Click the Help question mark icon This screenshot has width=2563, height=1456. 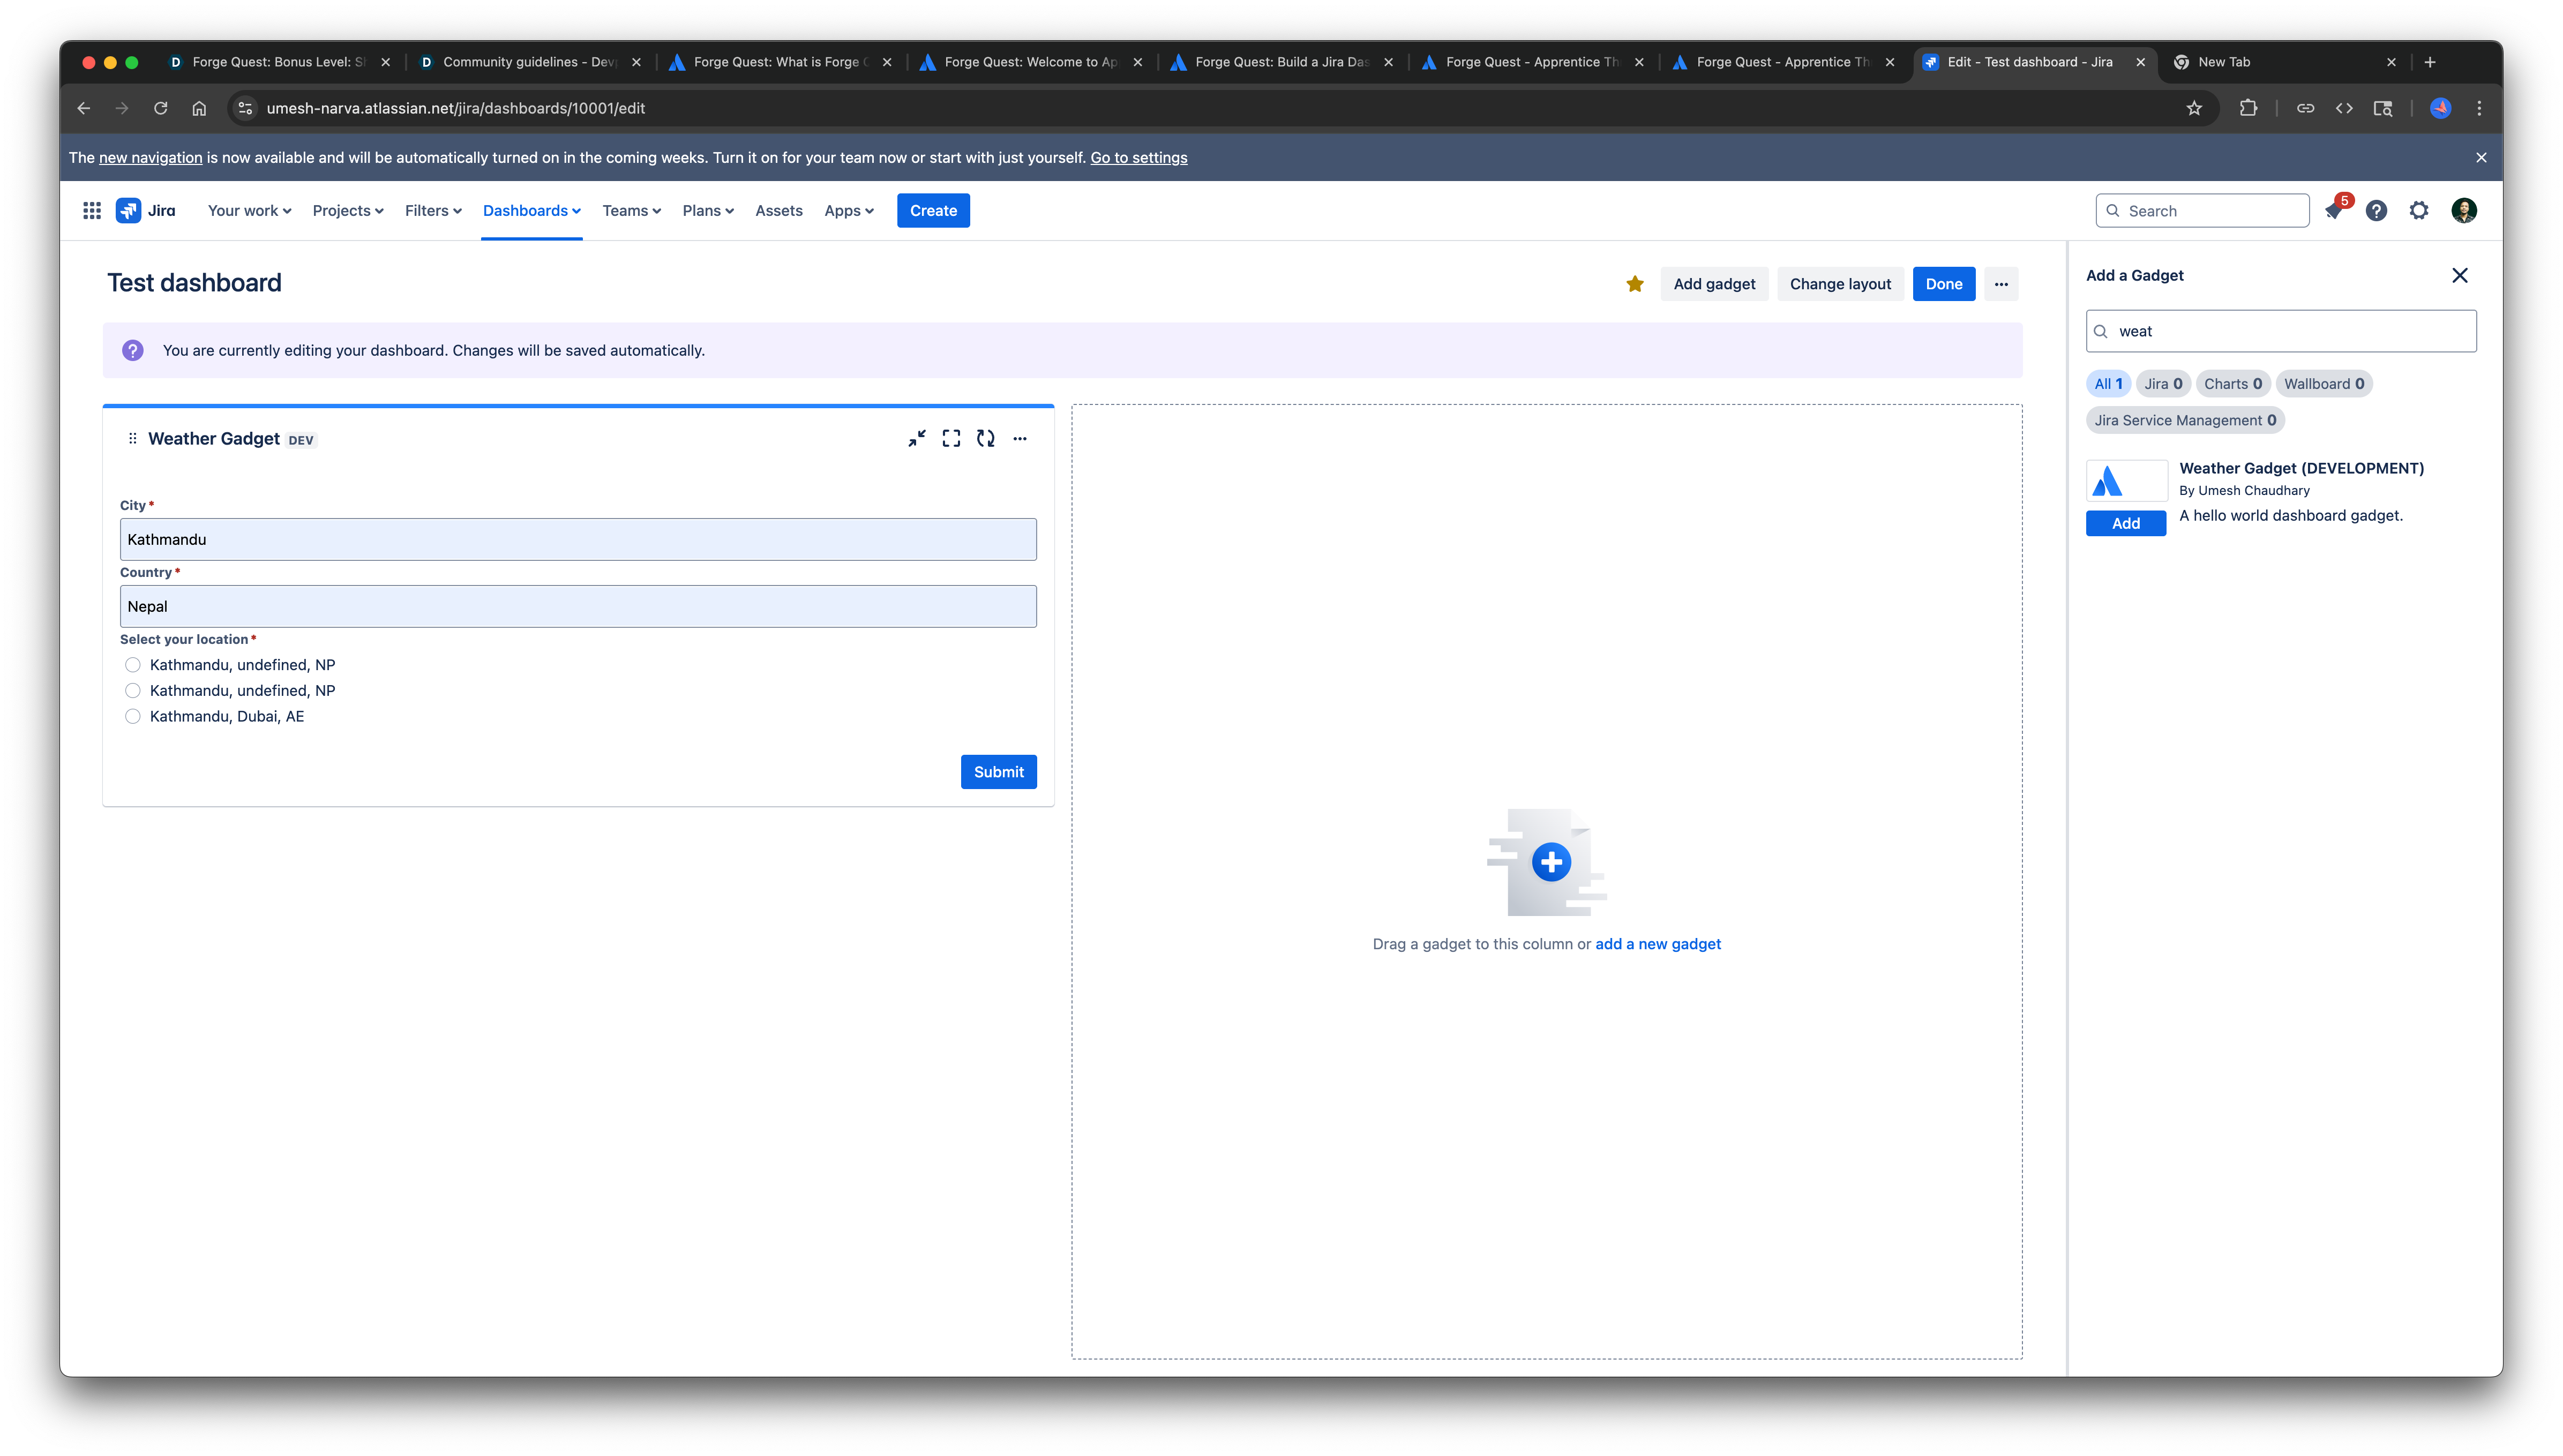pyautogui.click(x=2376, y=210)
